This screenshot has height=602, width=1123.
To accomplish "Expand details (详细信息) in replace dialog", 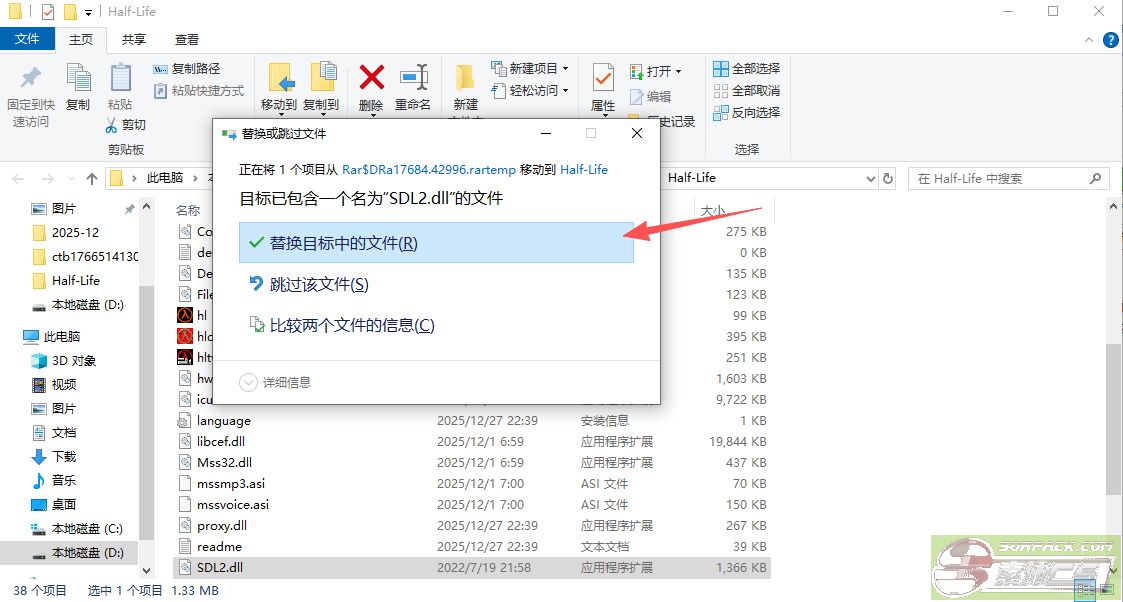I will click(x=249, y=382).
